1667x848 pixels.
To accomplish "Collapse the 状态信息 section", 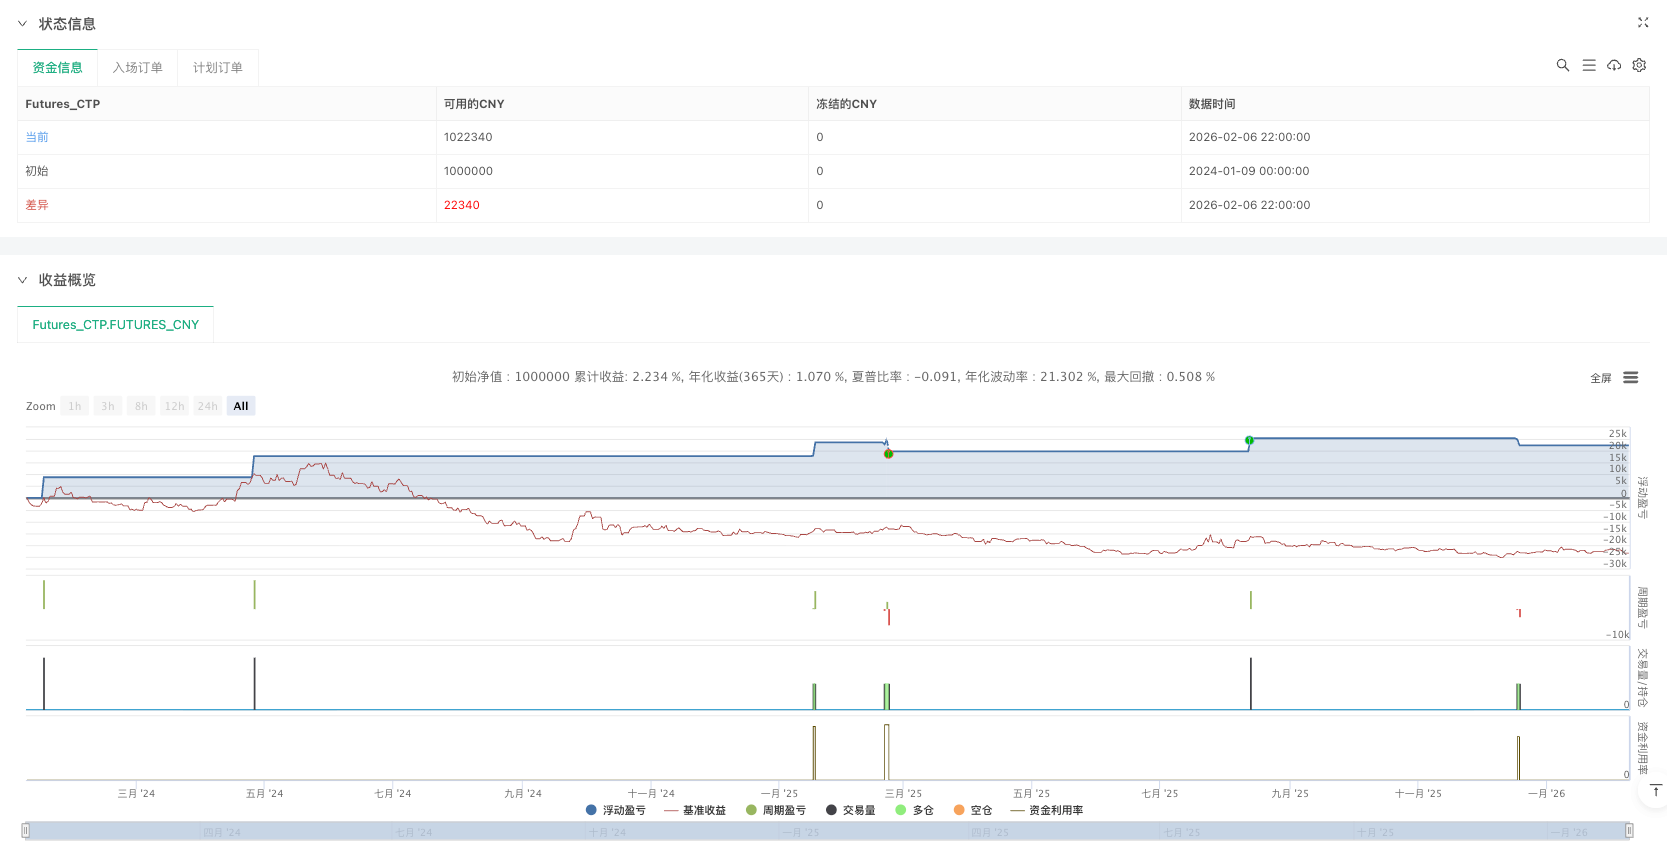I will pos(22,24).
